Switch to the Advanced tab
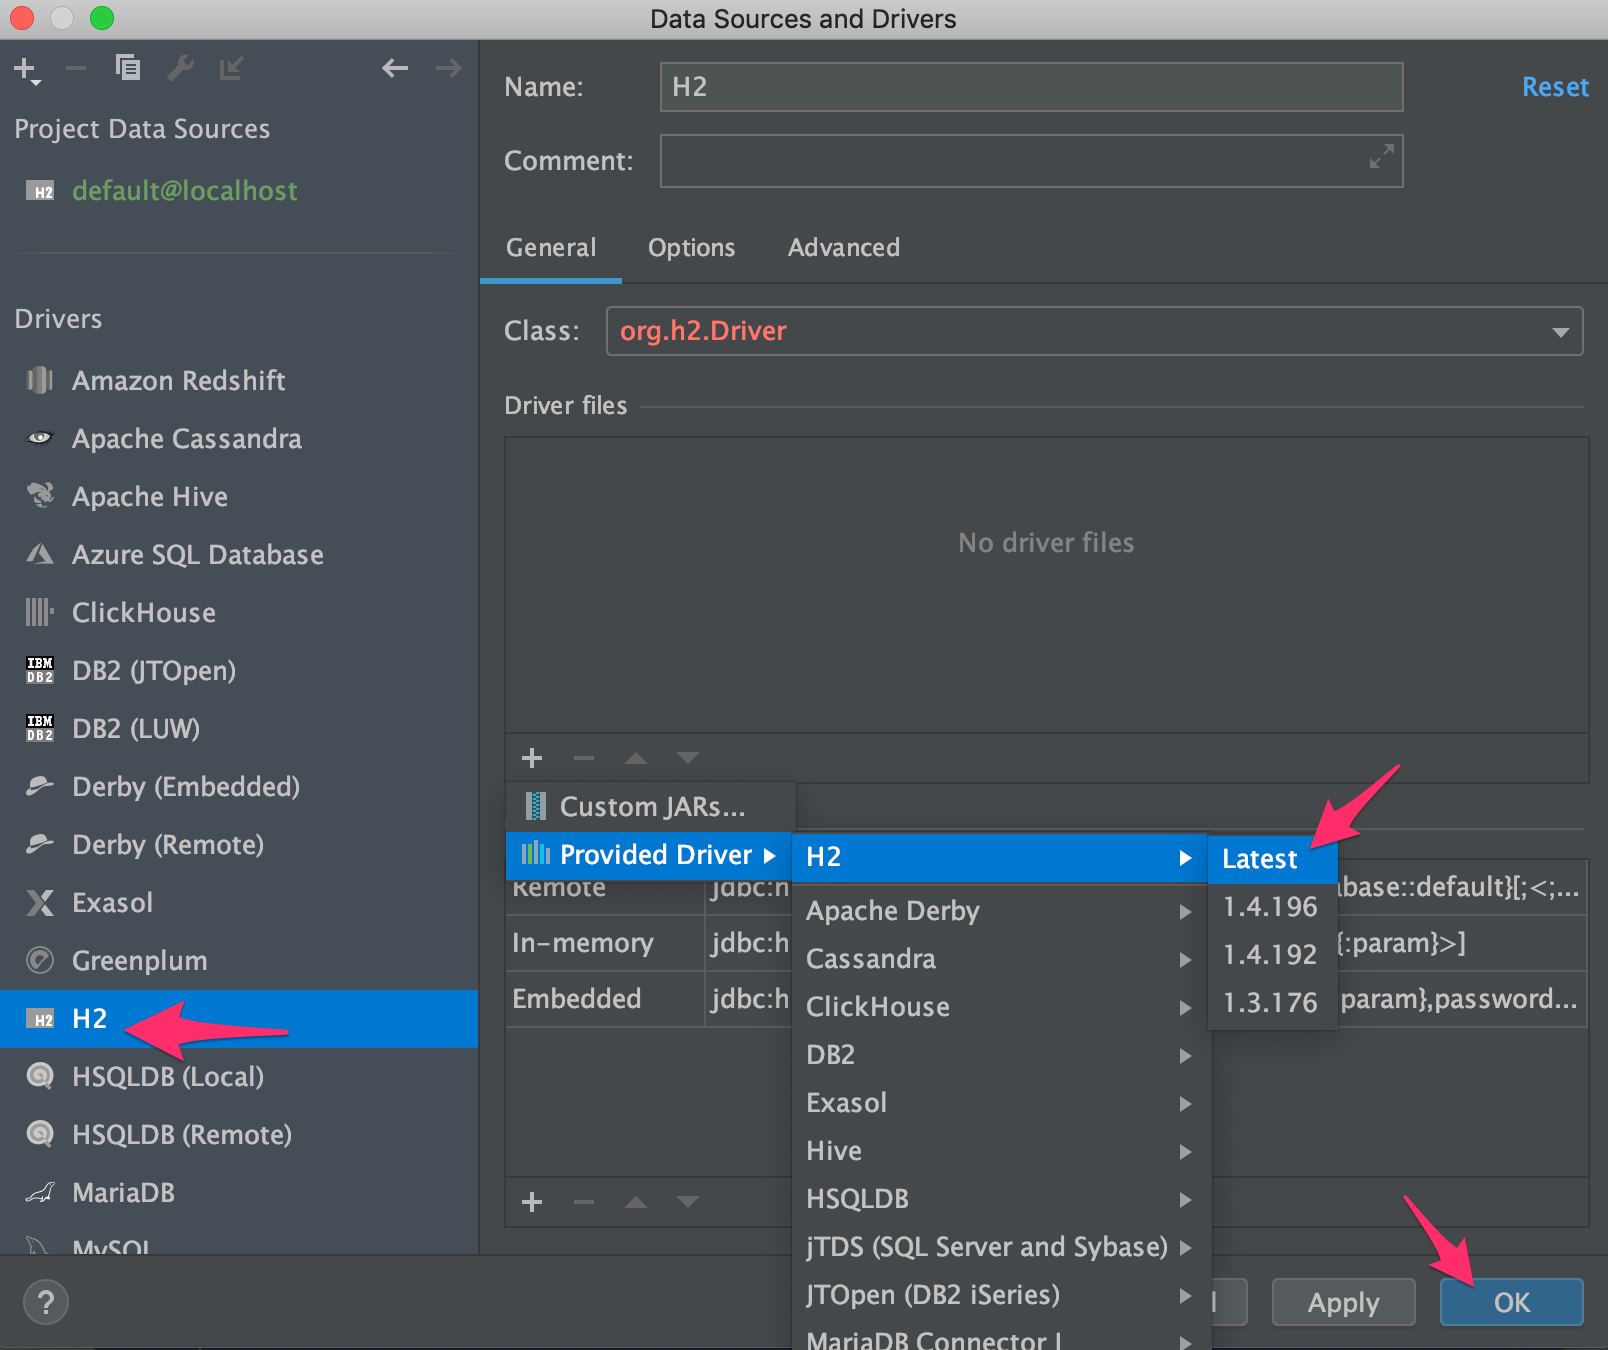 click(843, 247)
